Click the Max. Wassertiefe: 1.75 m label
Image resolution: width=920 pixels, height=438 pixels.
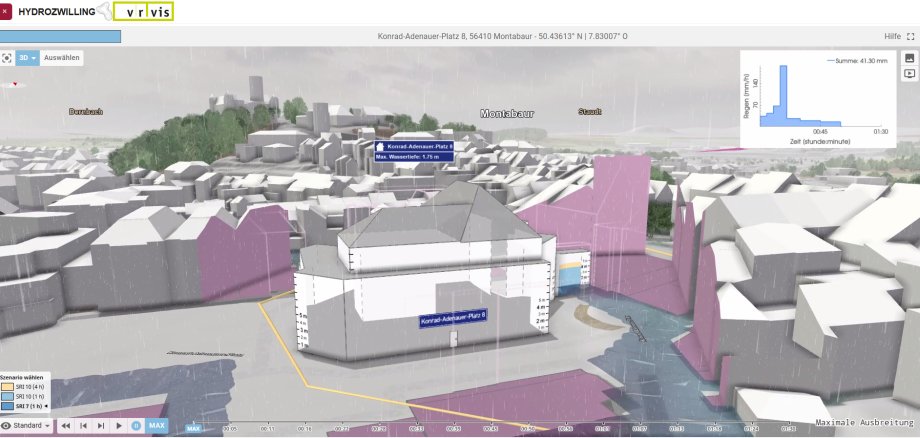414,157
